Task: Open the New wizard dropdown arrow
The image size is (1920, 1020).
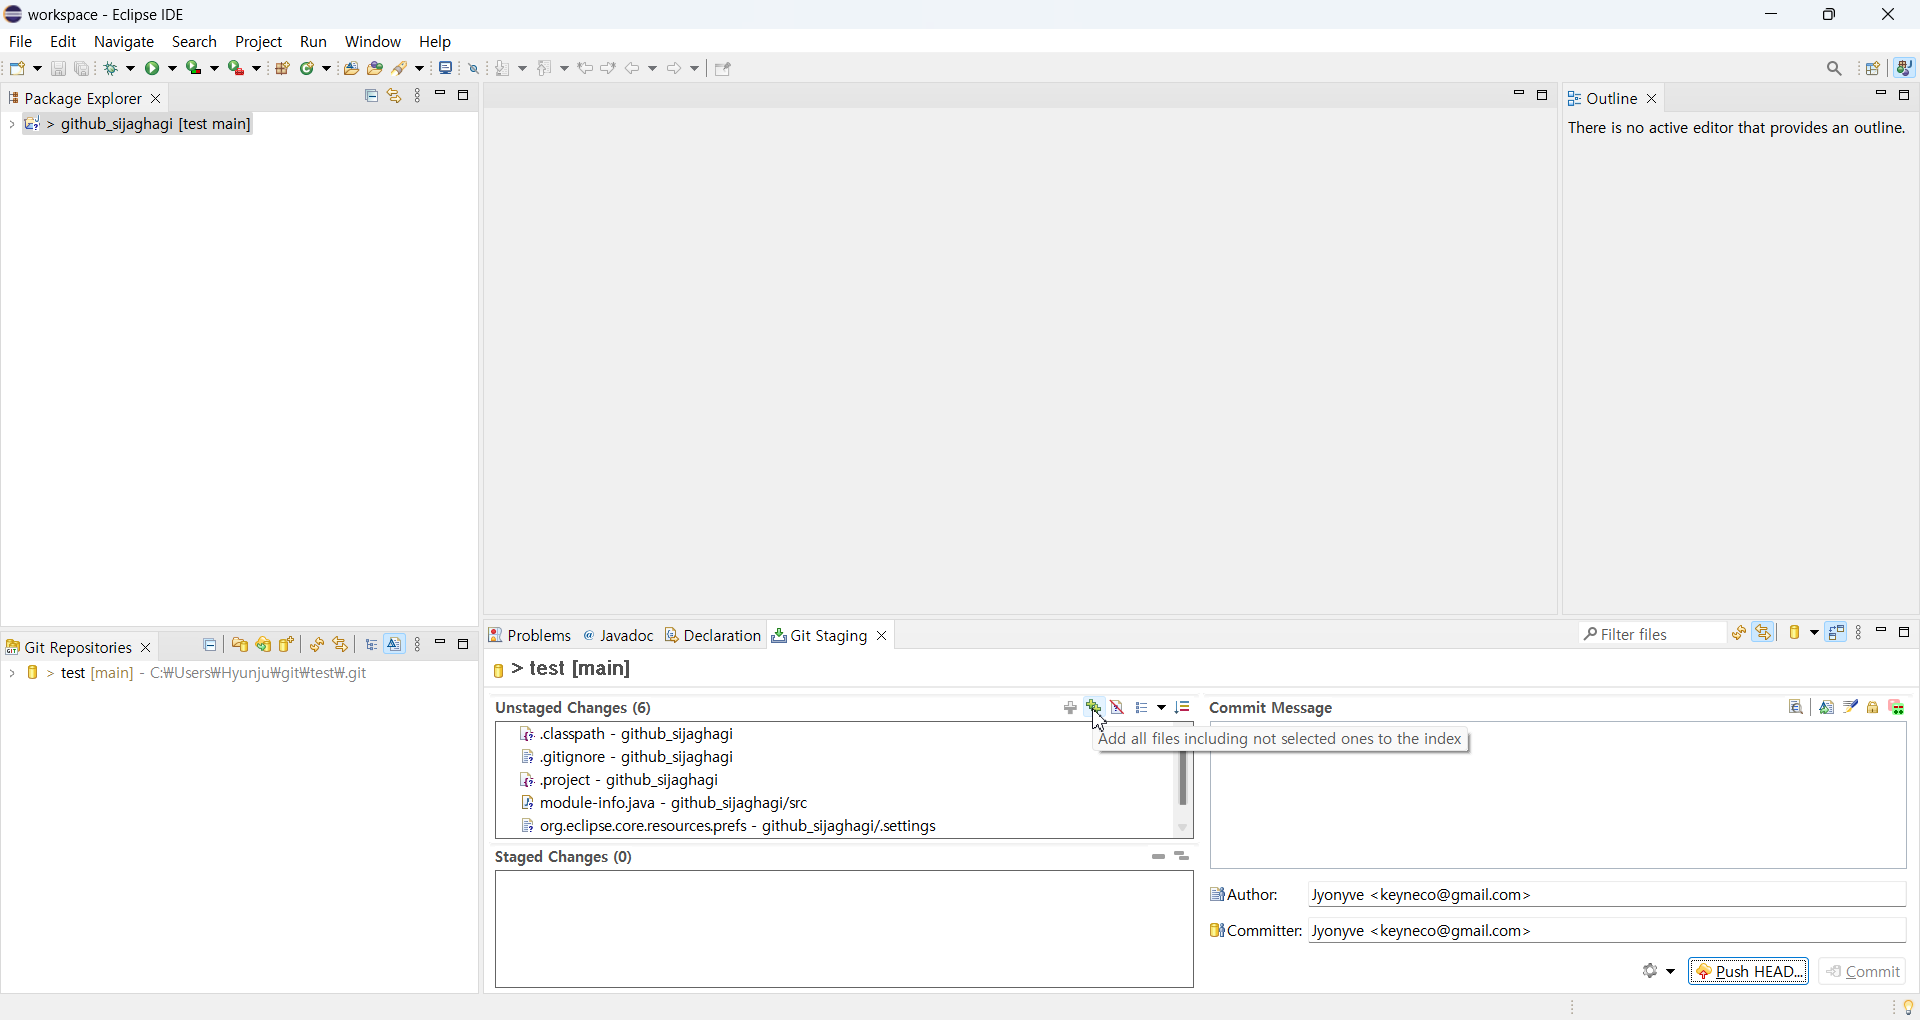Action: [38, 69]
